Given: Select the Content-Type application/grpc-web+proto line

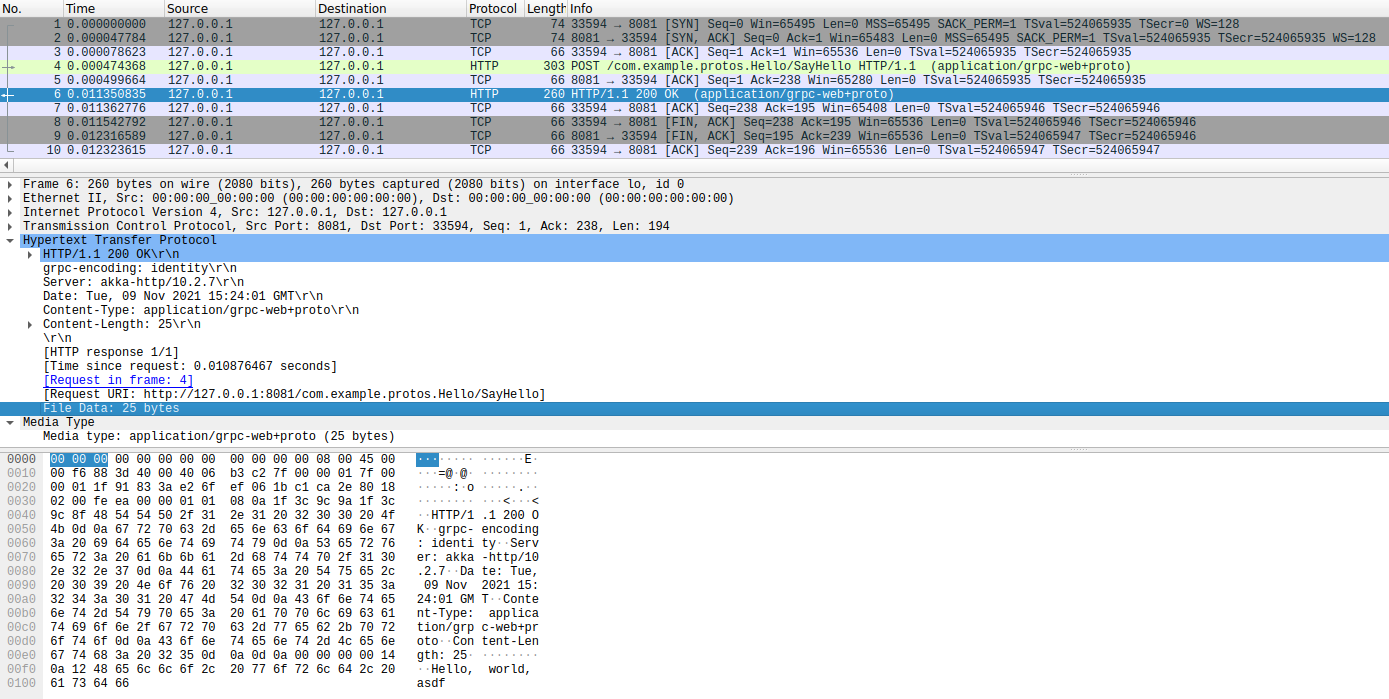Looking at the screenshot, I should 201,310.
